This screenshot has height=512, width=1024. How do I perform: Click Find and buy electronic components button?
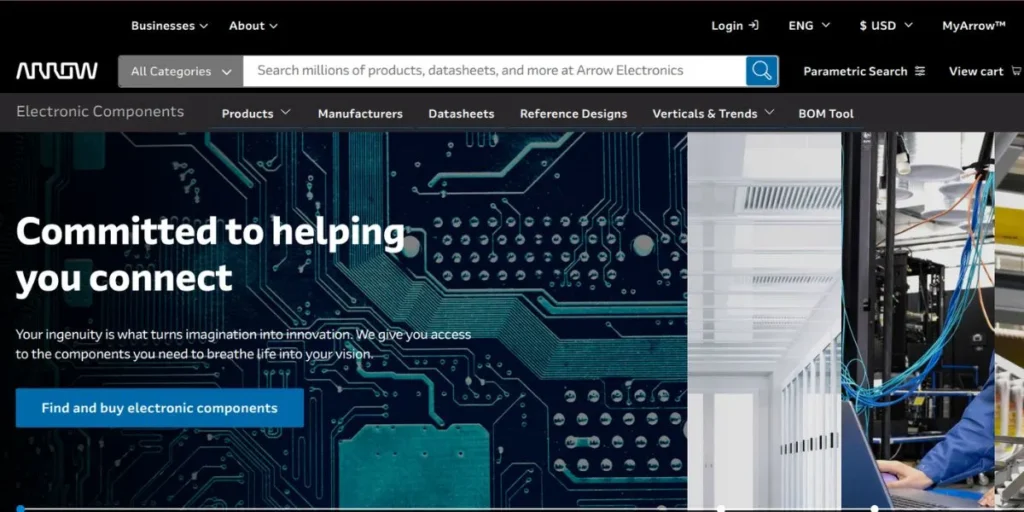[x=160, y=408]
